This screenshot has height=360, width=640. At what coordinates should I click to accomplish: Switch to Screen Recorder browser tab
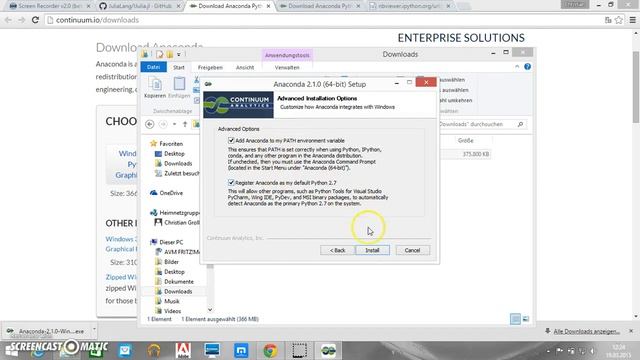pos(49,6)
